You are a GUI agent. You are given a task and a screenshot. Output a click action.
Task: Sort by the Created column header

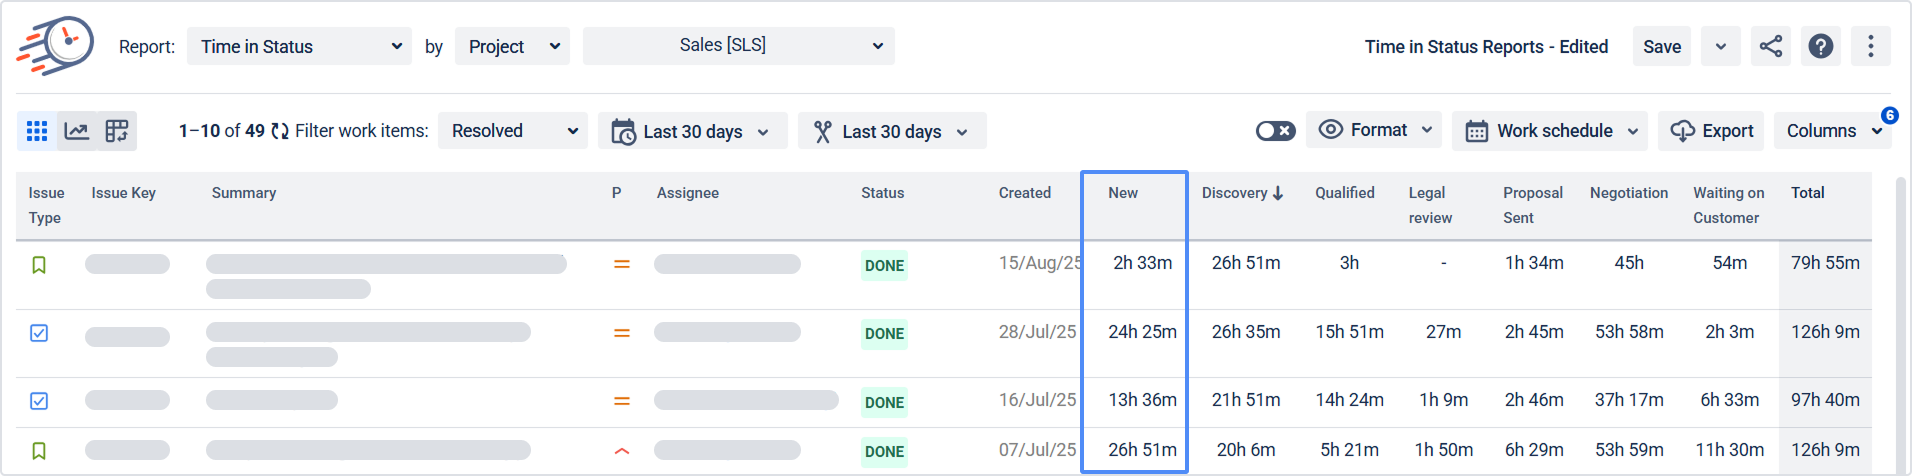pos(1025,193)
